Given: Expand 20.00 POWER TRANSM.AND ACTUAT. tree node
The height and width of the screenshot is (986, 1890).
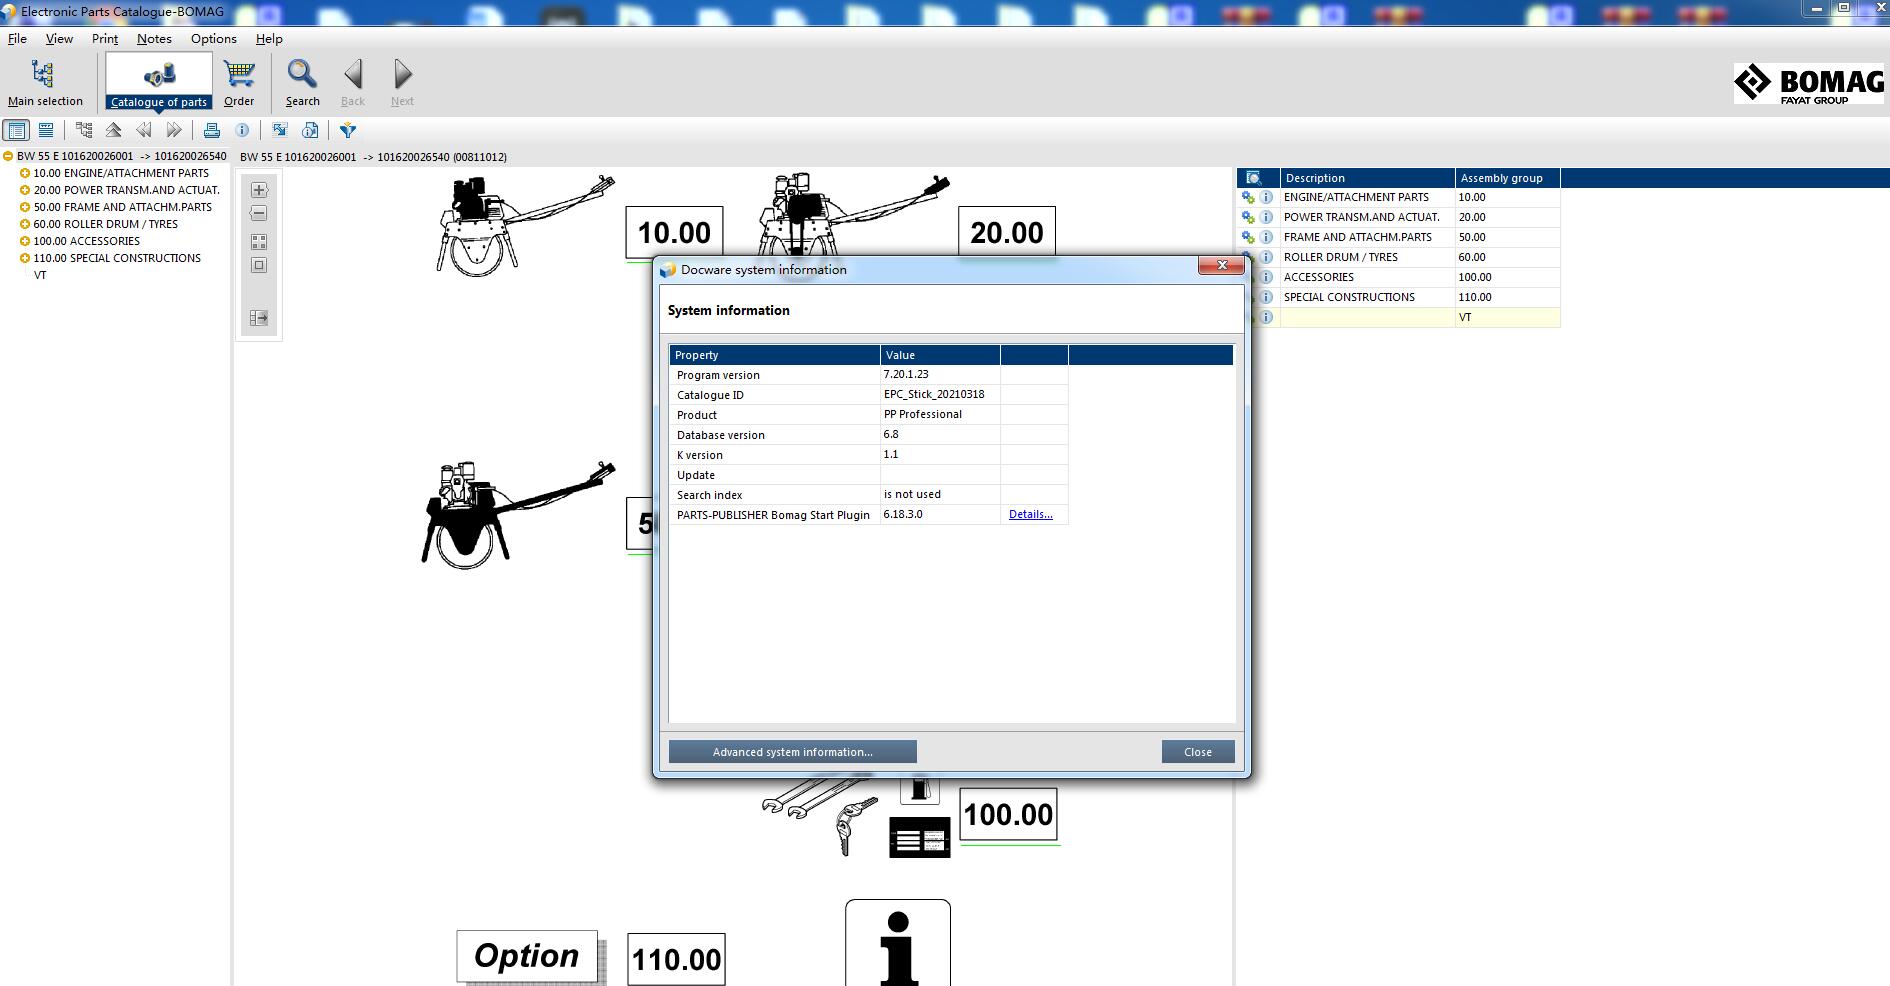Looking at the screenshot, I should coord(25,190).
